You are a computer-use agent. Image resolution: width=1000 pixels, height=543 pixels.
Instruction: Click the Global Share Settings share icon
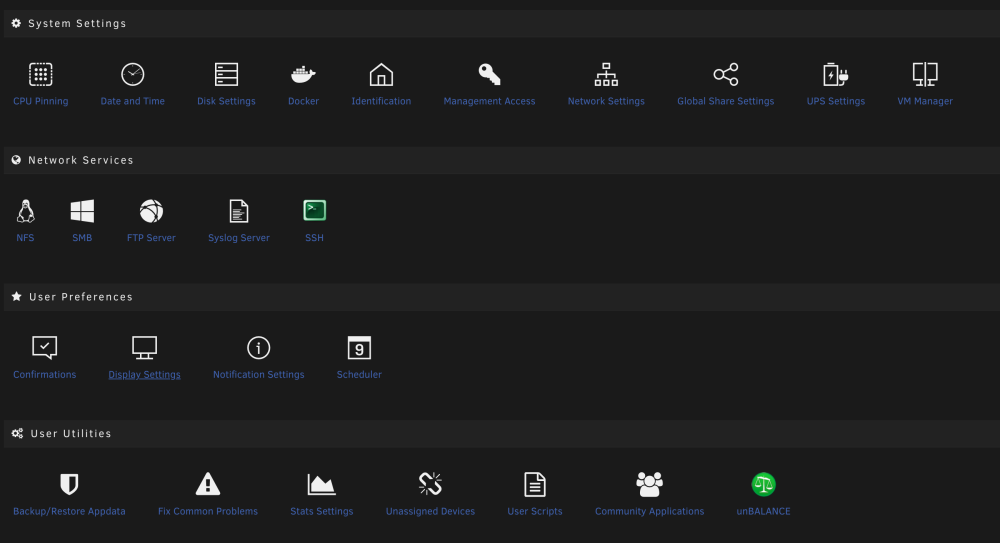click(726, 75)
